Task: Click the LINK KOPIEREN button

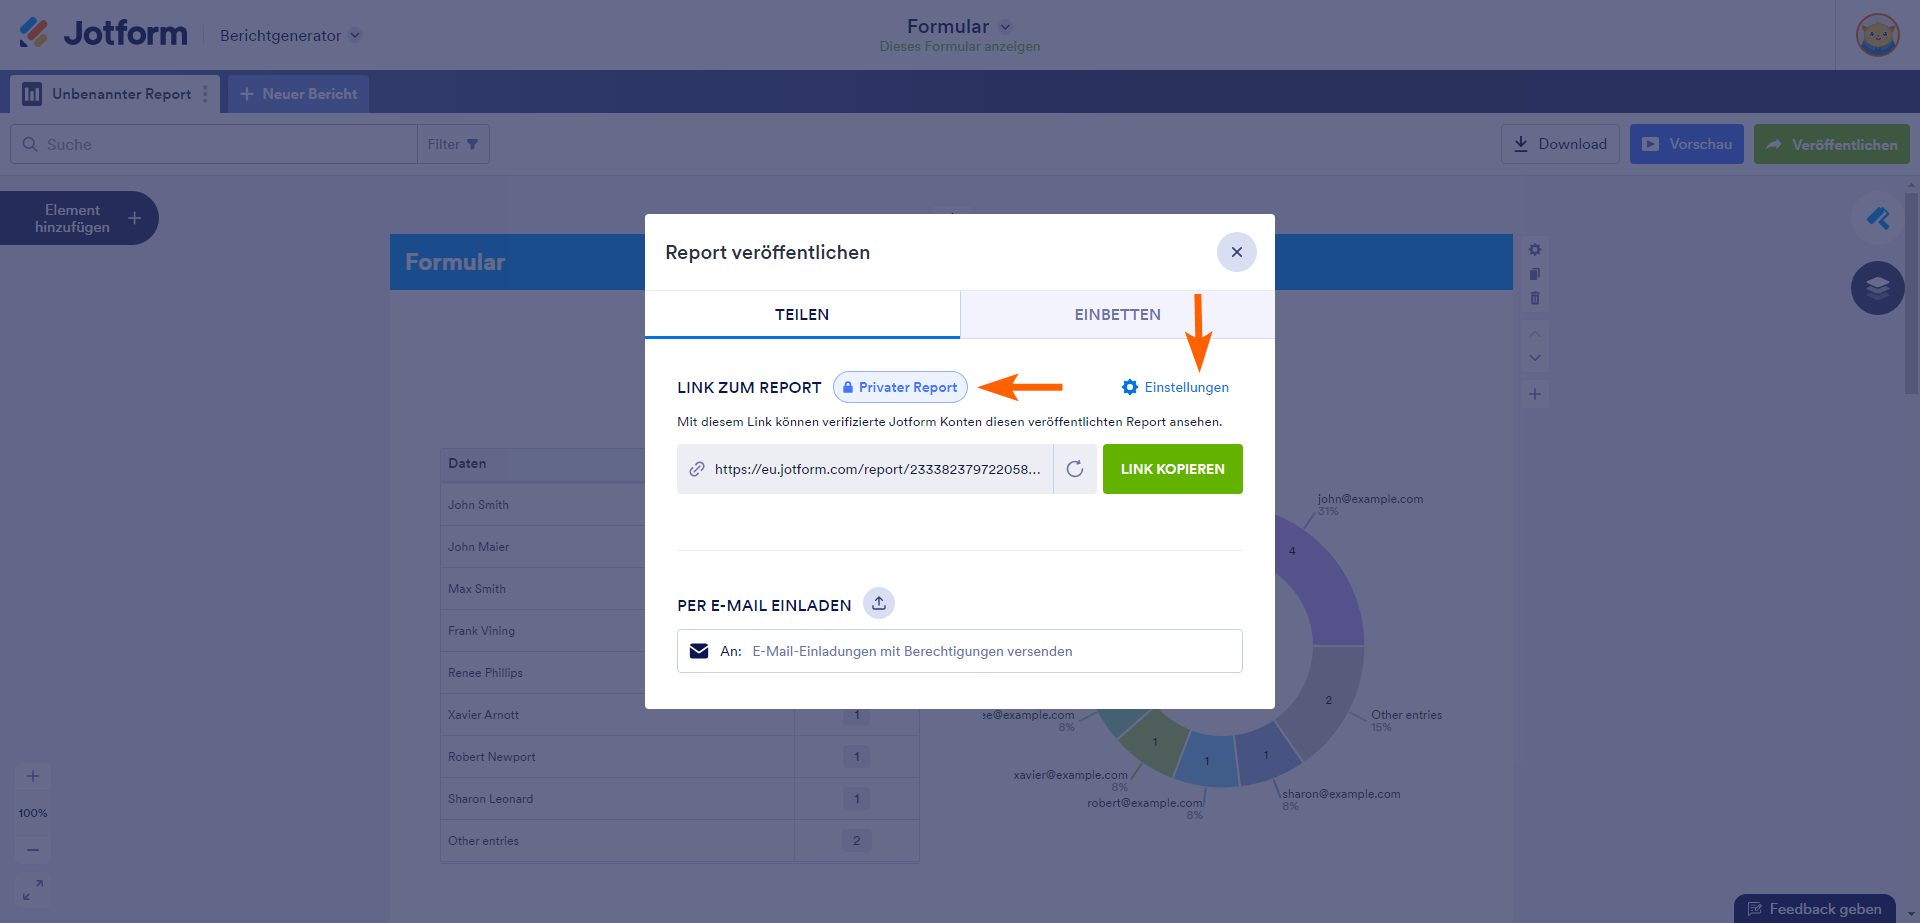Action: coord(1173,469)
